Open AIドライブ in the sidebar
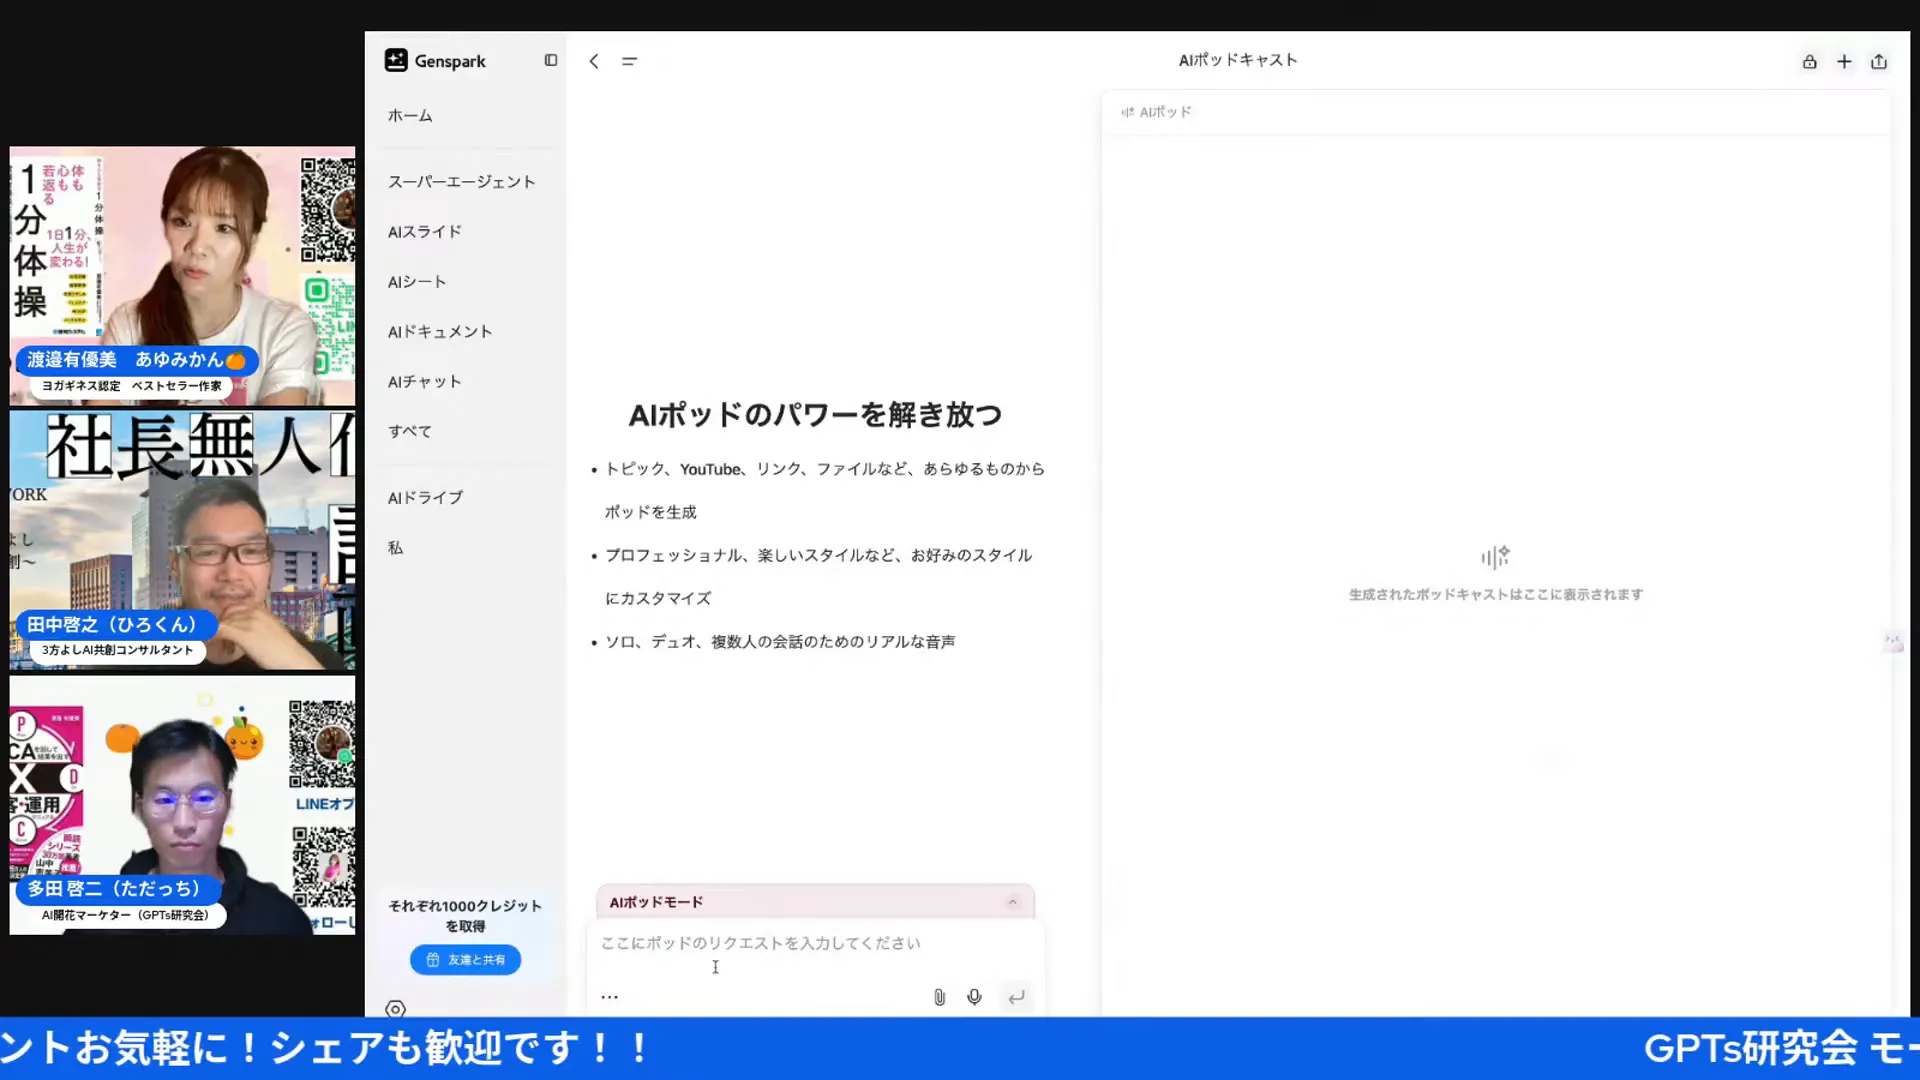The height and width of the screenshot is (1080, 1920). tap(425, 498)
